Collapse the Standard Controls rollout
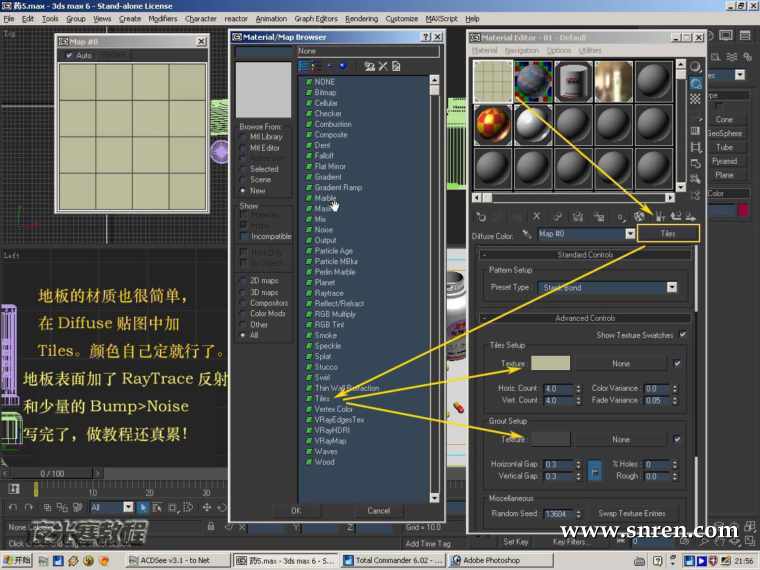This screenshot has height=570, width=760. coord(585,254)
